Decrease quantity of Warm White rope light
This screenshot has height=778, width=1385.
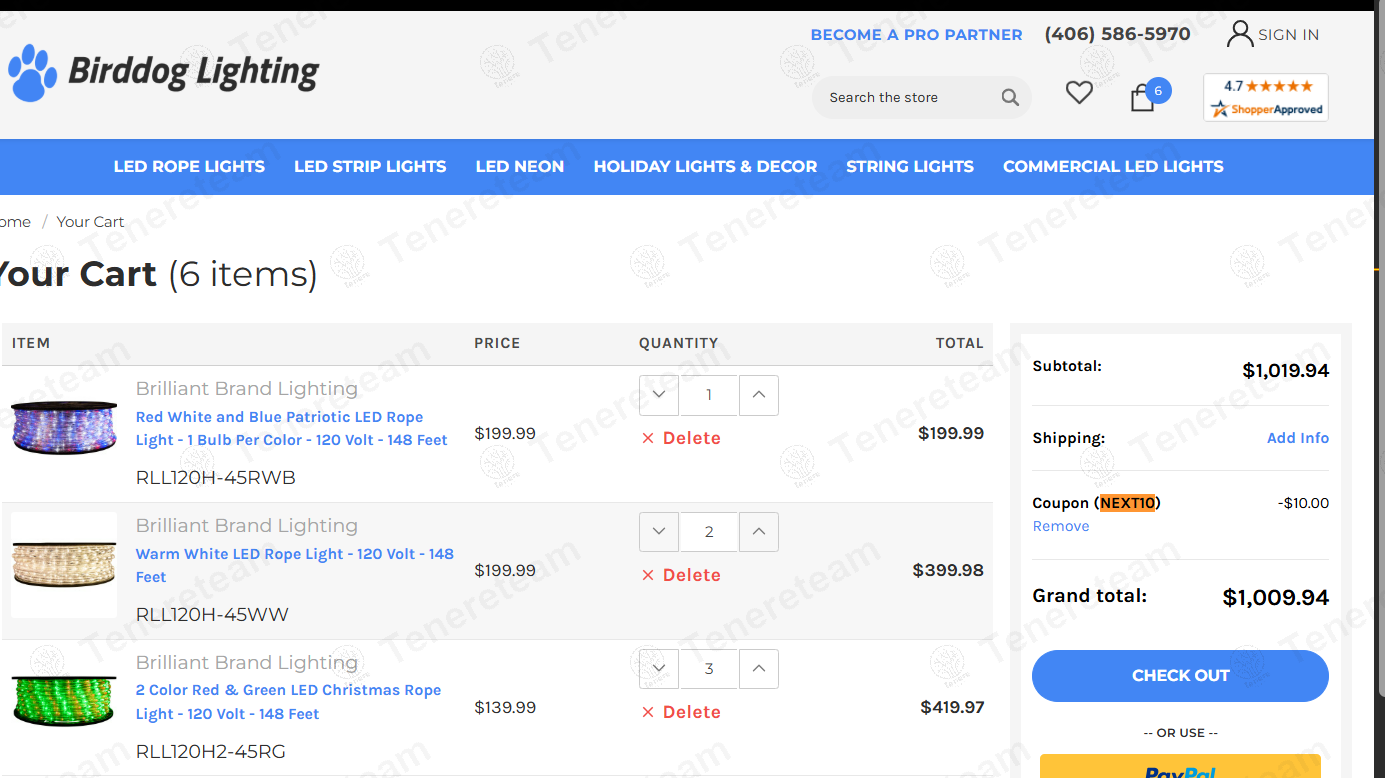click(659, 532)
